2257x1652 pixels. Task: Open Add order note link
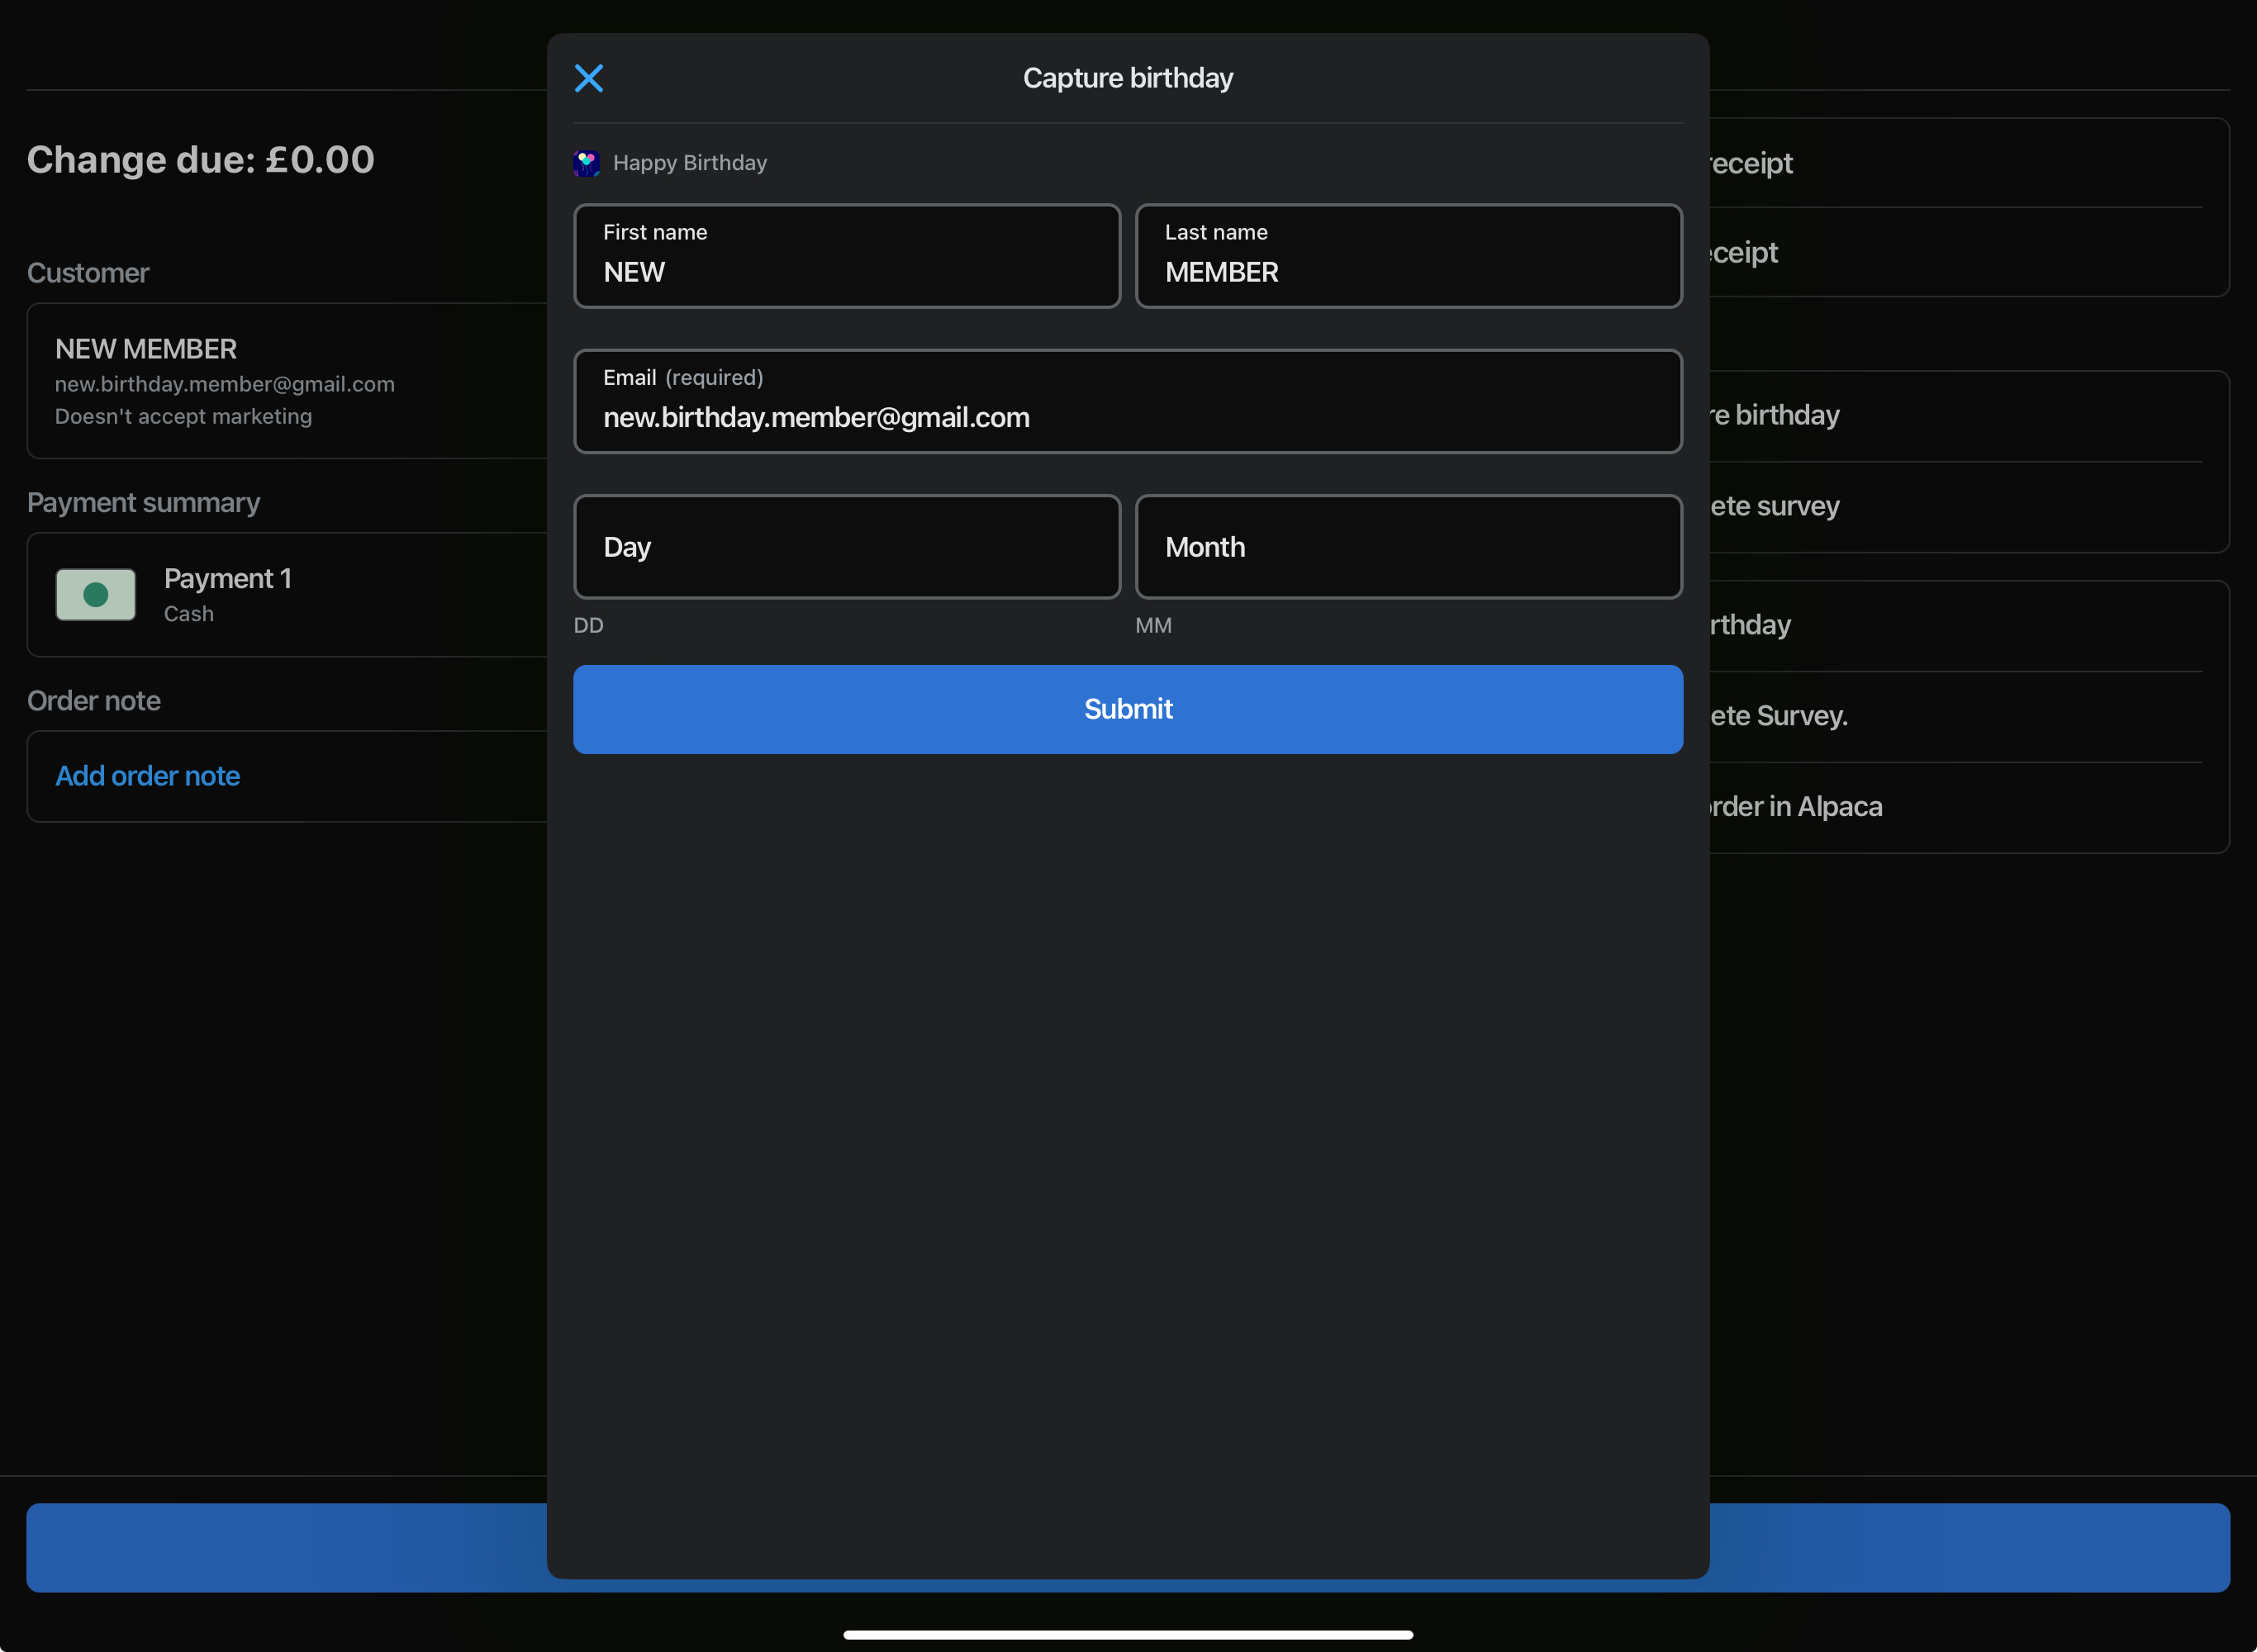point(148,776)
